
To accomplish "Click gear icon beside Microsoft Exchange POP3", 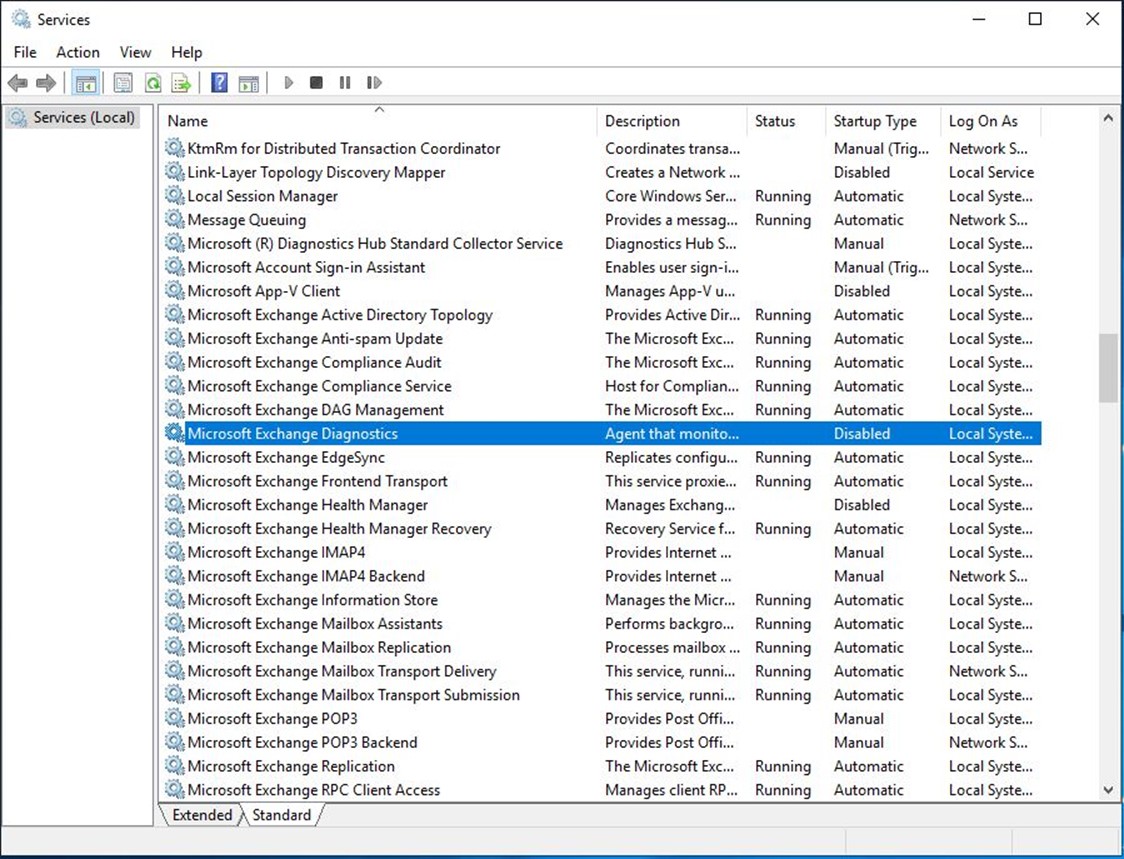I will pos(174,718).
